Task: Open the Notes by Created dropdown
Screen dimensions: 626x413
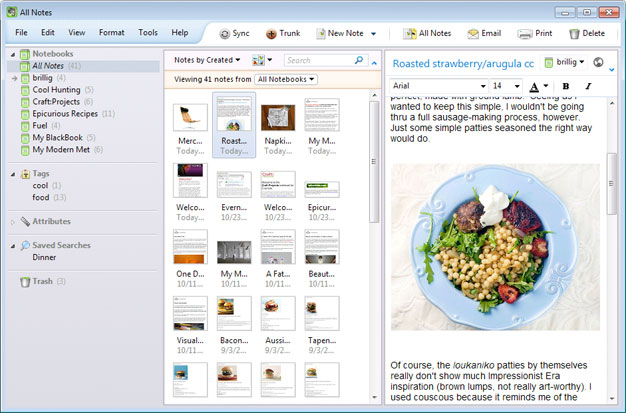Action: (x=206, y=60)
